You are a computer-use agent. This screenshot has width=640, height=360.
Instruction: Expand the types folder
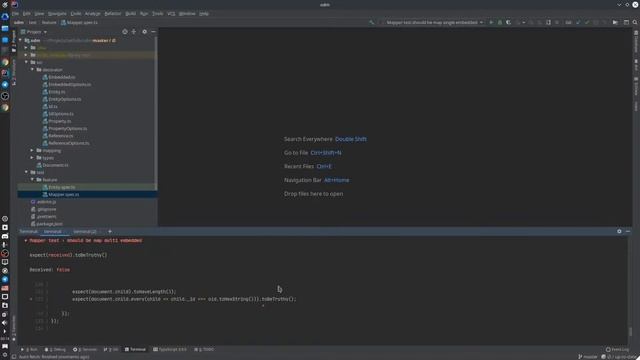tap(32, 158)
